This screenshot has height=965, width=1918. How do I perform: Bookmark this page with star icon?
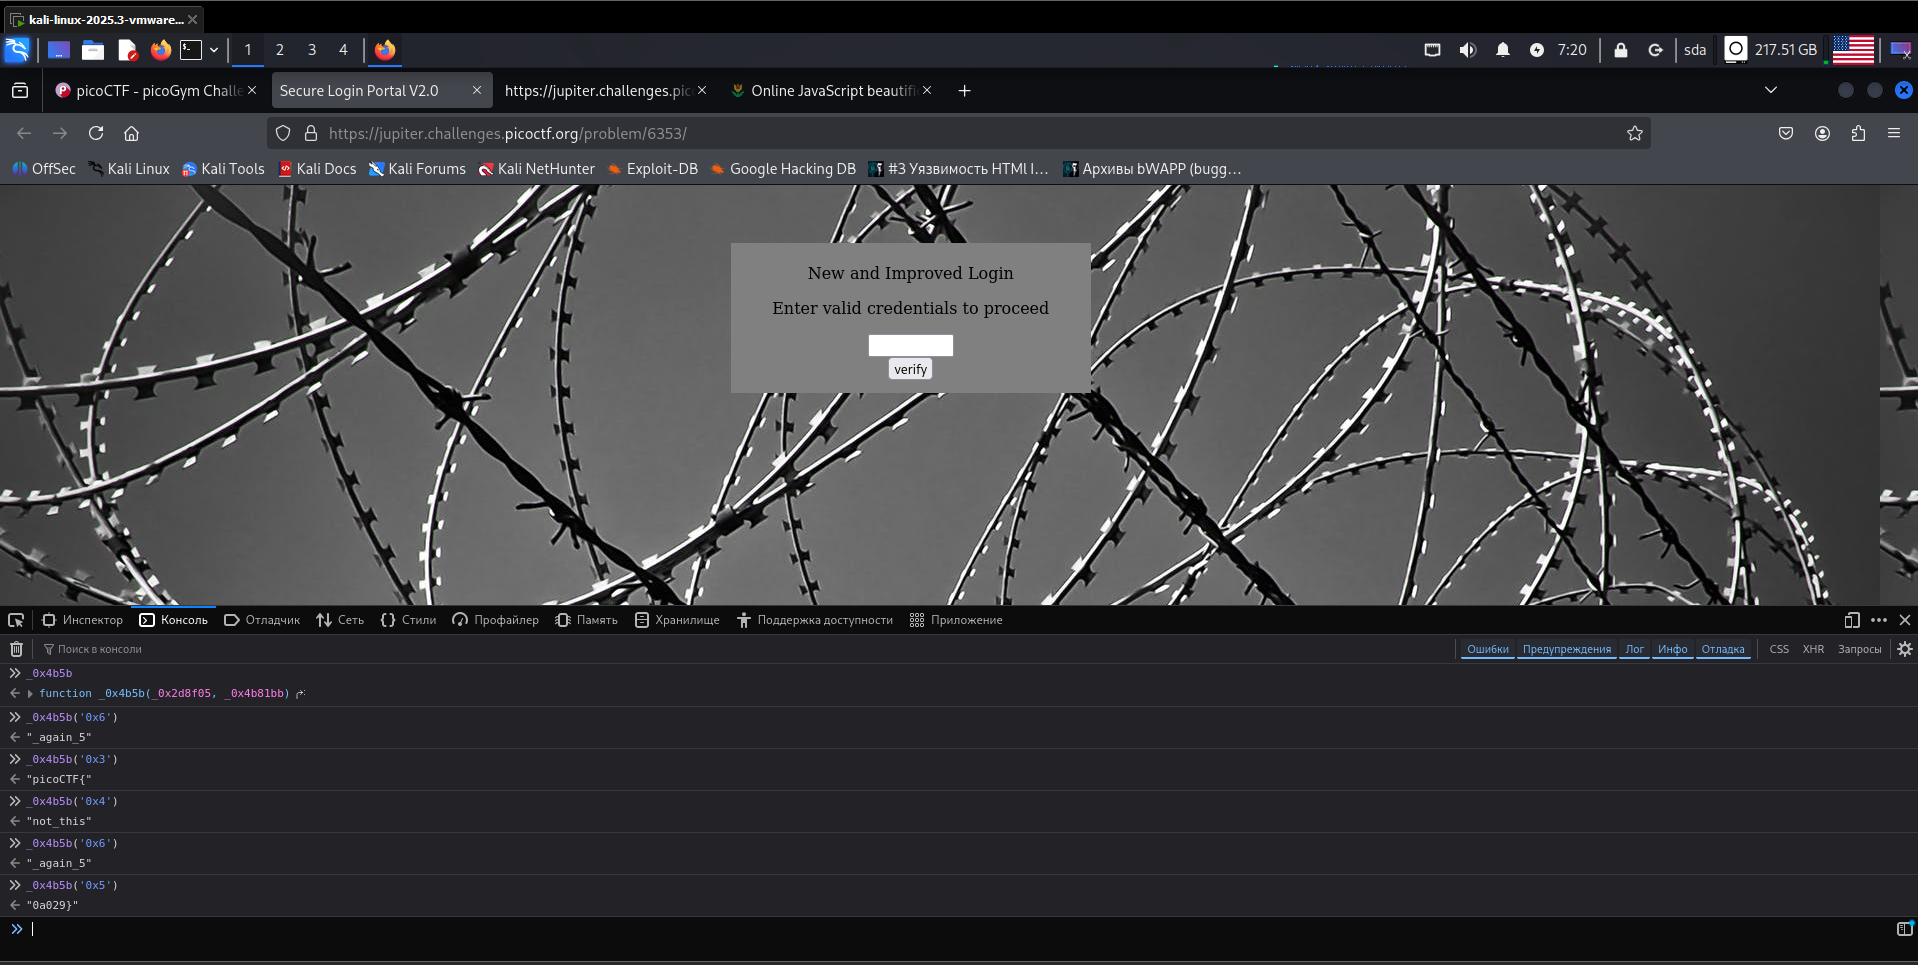1634,133
